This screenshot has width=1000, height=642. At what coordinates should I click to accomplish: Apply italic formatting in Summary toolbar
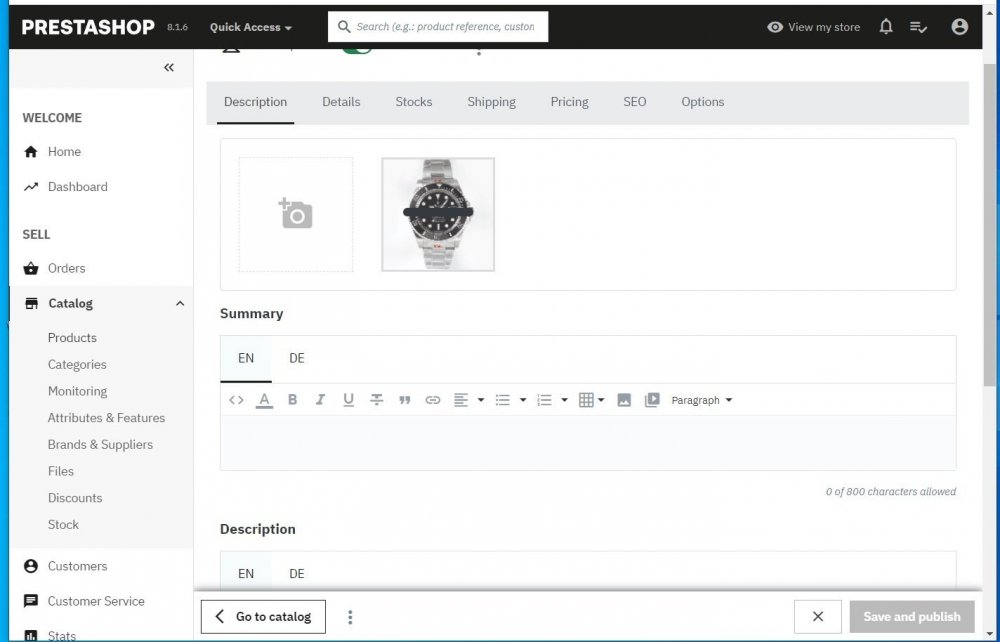[x=320, y=400]
